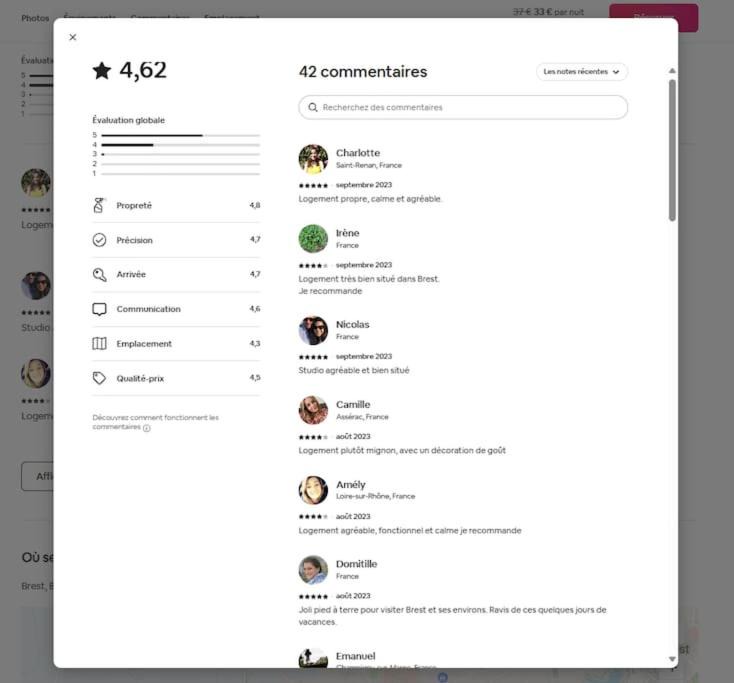734x683 pixels.
Task: Click the scrollbar up arrow of reviews
Action: (672, 71)
